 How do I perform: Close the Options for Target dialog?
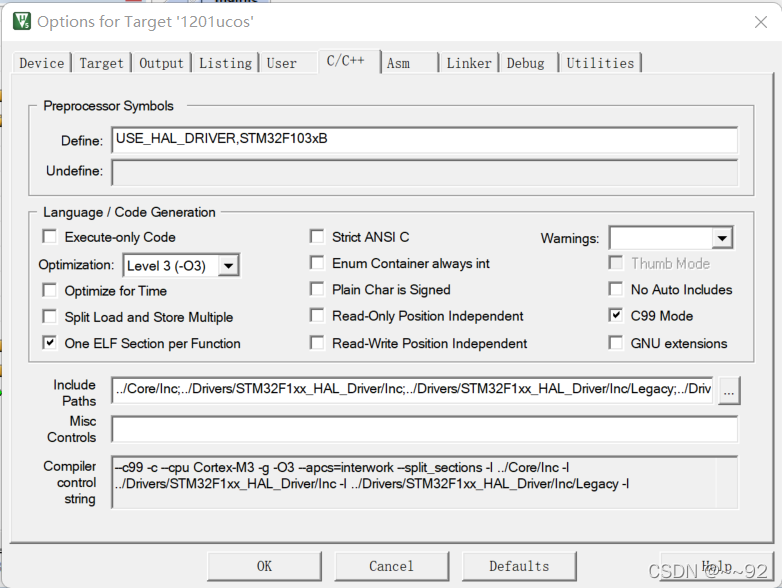[761, 22]
